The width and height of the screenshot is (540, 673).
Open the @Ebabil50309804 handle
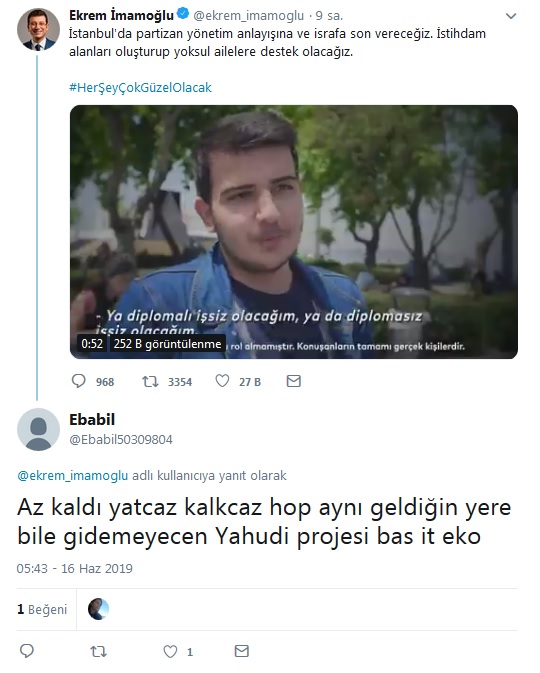click(x=121, y=440)
